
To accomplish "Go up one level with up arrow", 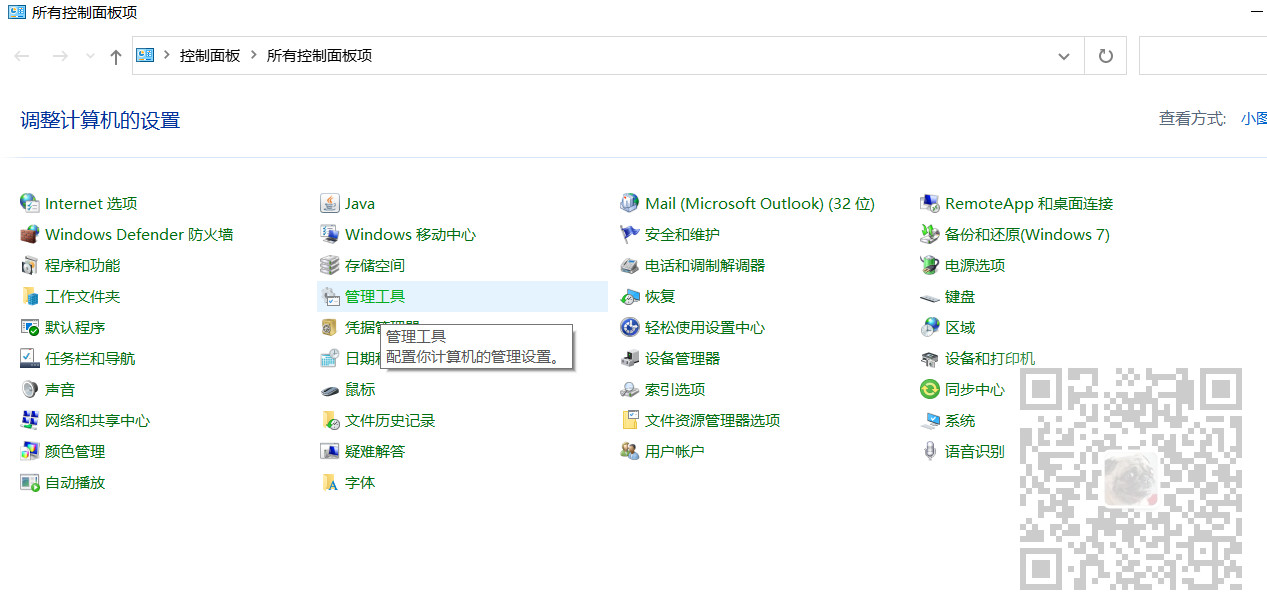I will click(116, 56).
